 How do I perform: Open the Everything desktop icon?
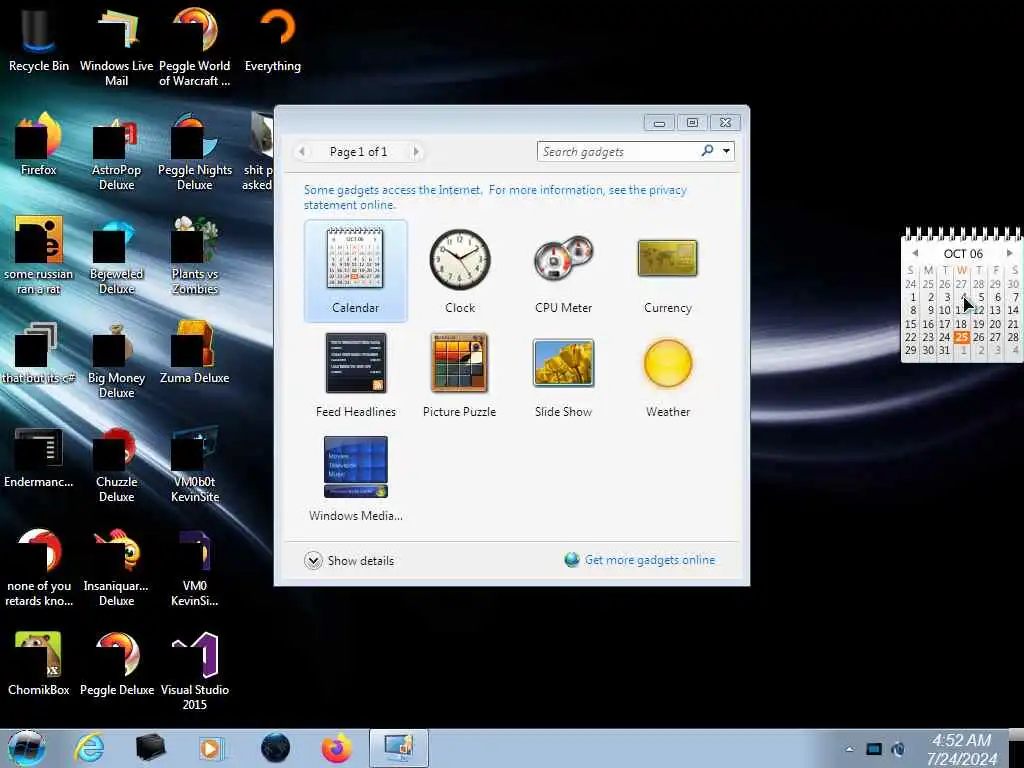(273, 40)
